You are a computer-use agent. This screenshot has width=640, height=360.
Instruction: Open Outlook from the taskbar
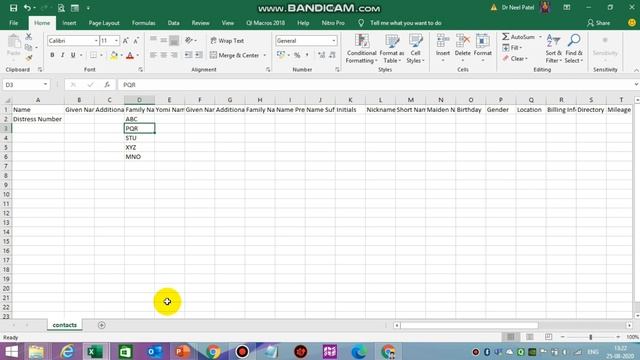[x=154, y=351]
